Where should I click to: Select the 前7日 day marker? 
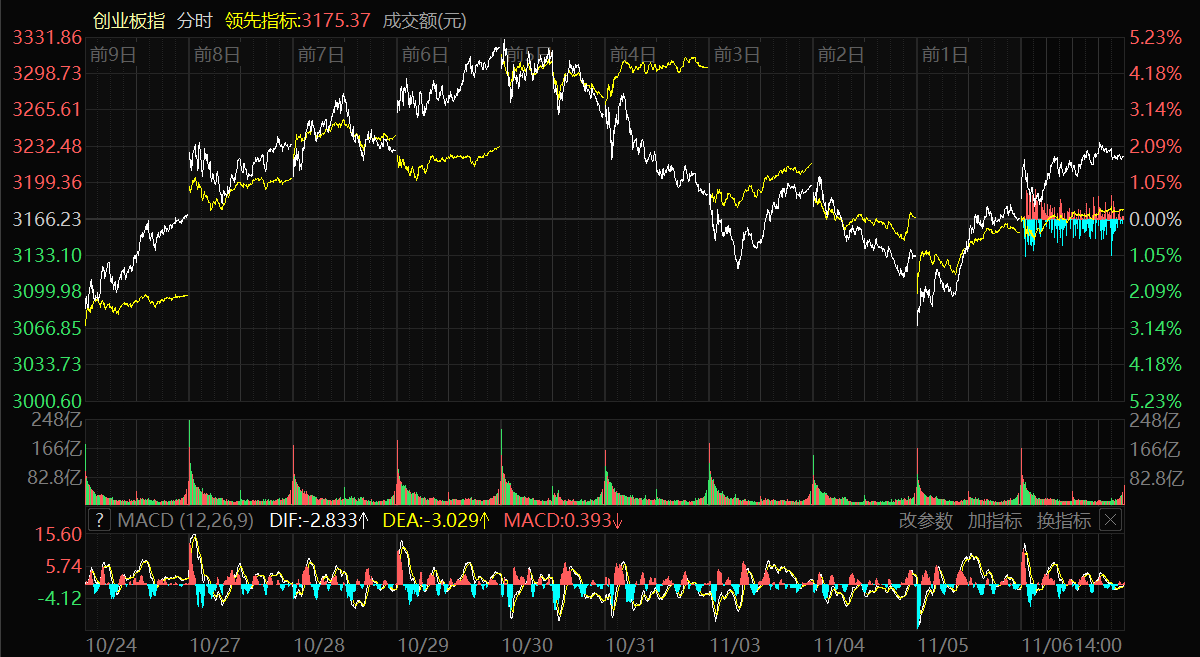tap(321, 54)
